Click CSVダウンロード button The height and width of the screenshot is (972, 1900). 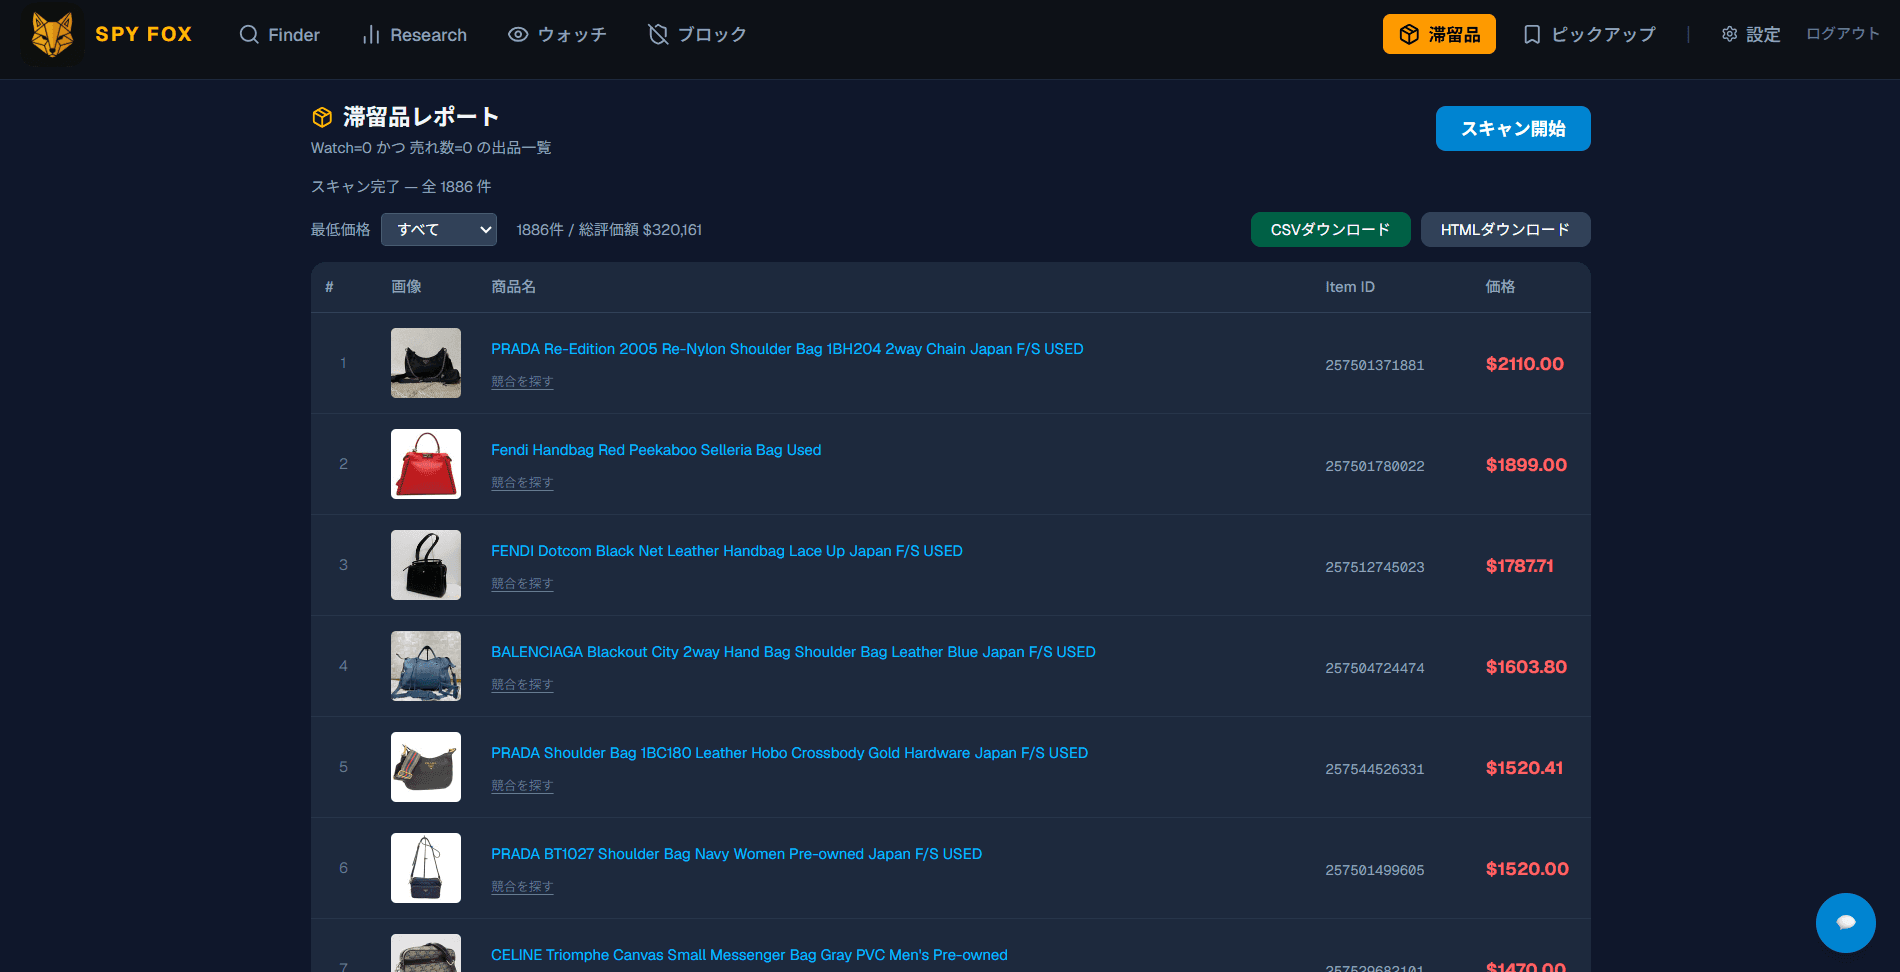[1330, 229]
